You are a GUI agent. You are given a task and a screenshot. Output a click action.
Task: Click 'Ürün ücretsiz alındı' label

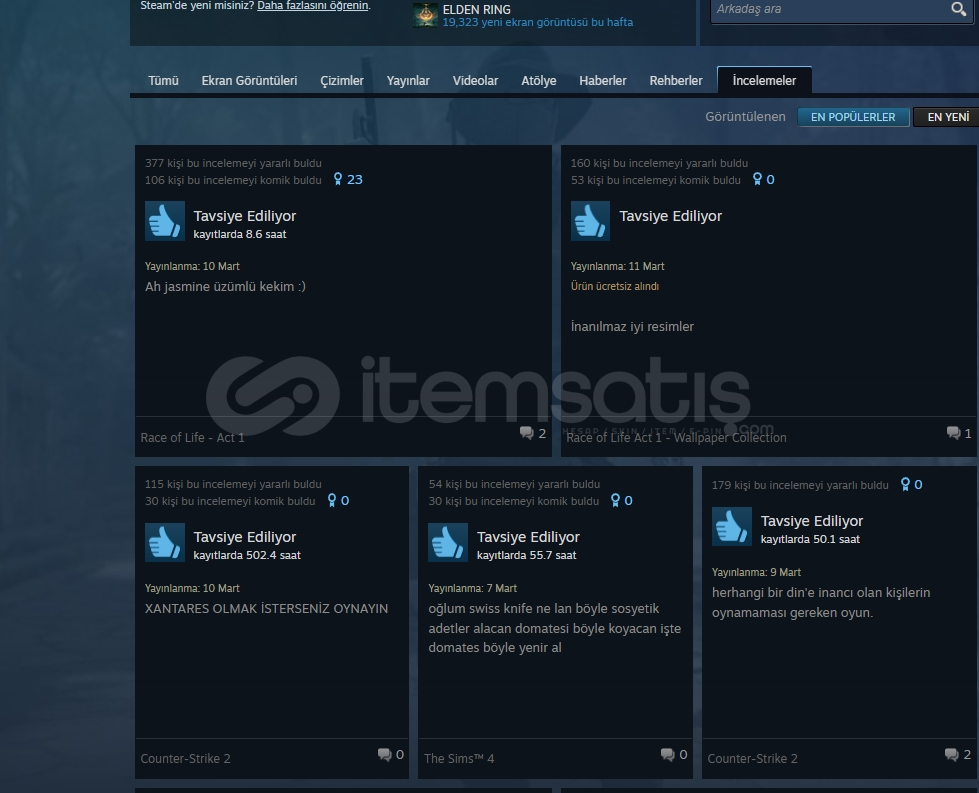click(x=614, y=286)
